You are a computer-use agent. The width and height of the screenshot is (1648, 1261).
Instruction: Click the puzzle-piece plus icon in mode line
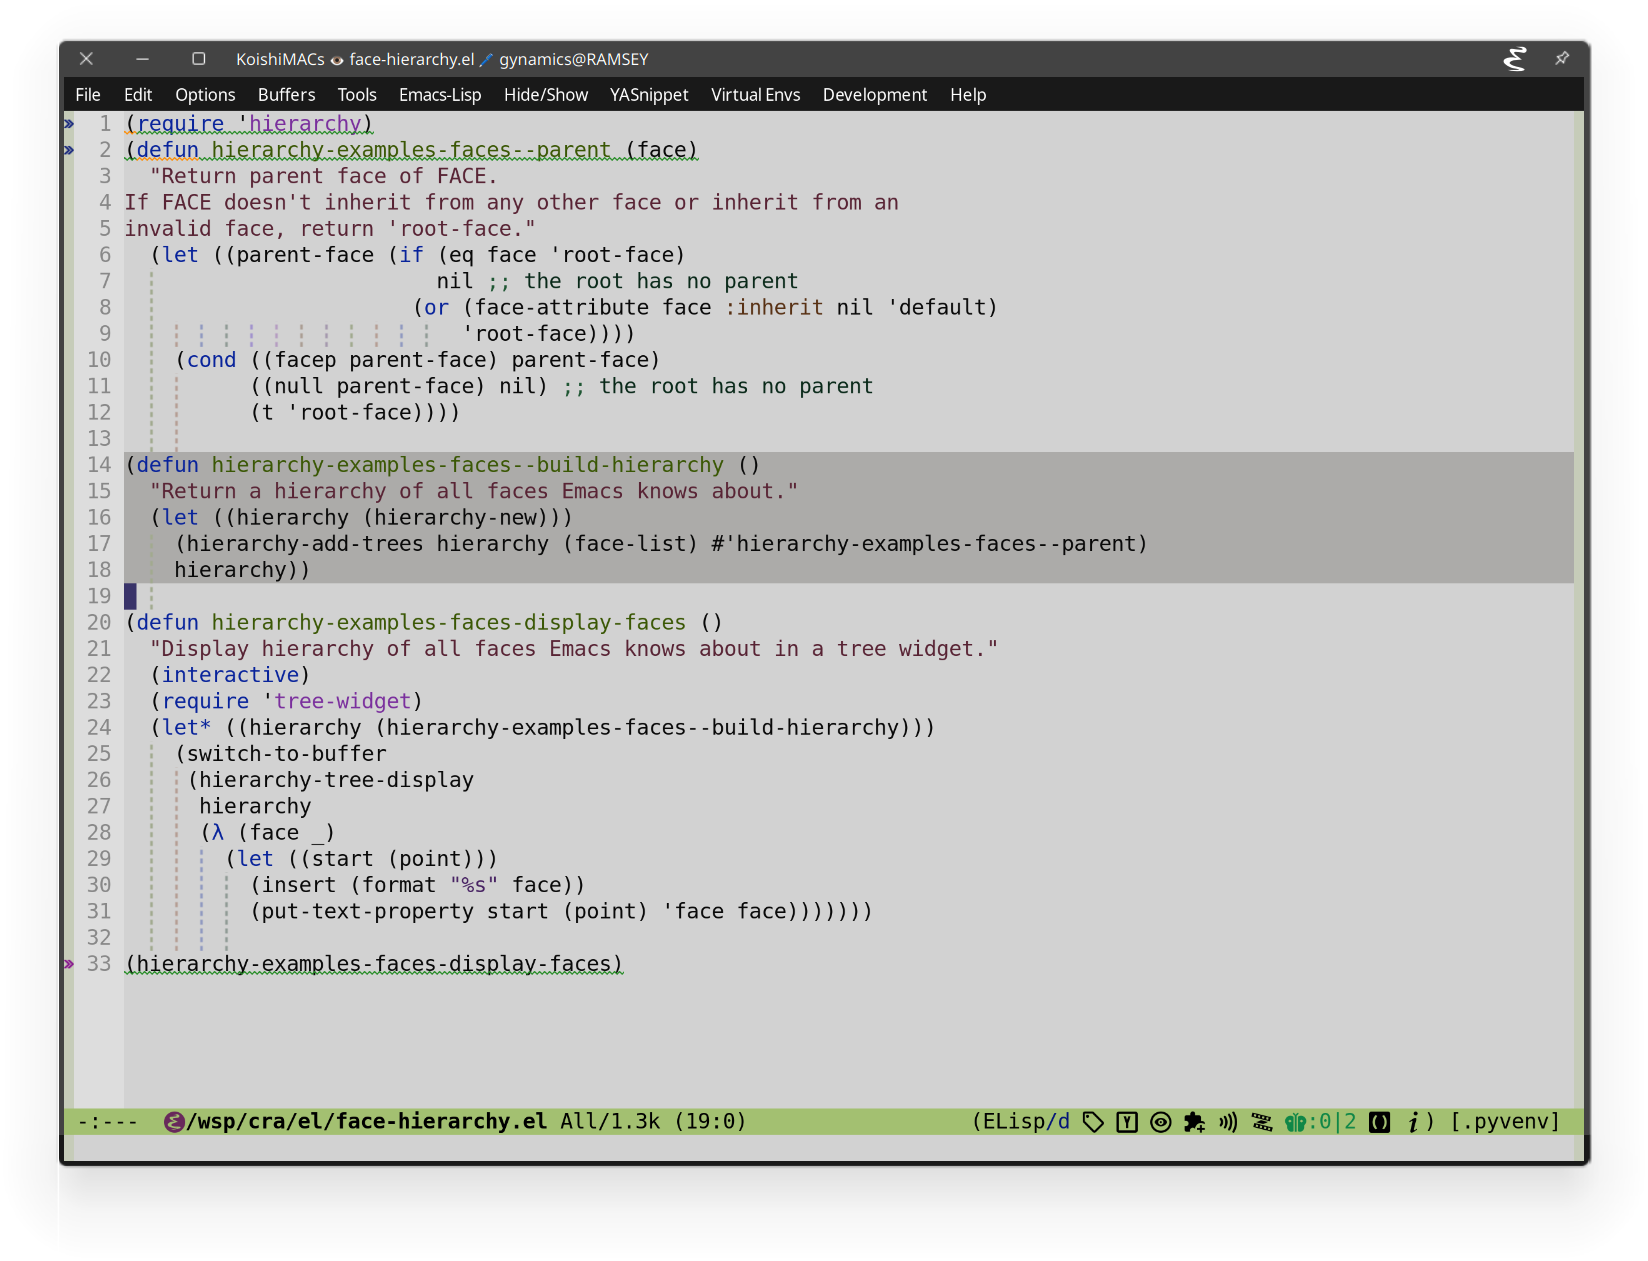[x=1194, y=1122]
